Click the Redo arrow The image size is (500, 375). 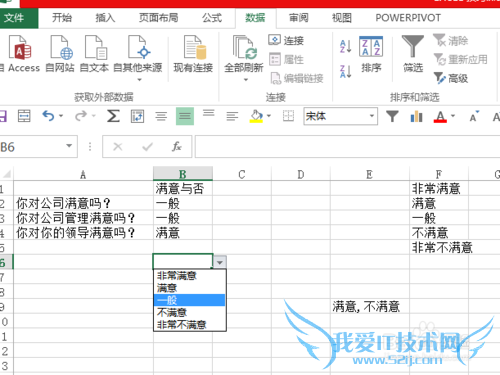(81, 116)
